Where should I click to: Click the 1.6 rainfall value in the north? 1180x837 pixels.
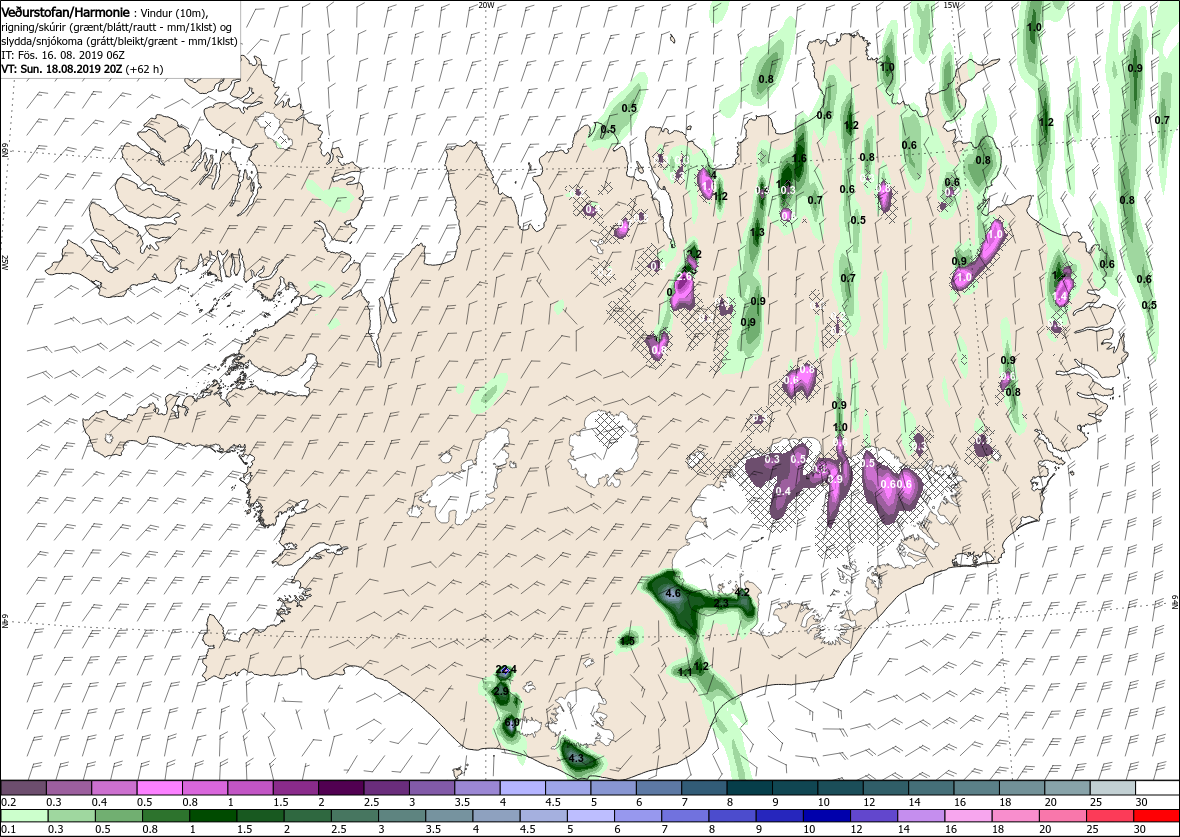799,158
